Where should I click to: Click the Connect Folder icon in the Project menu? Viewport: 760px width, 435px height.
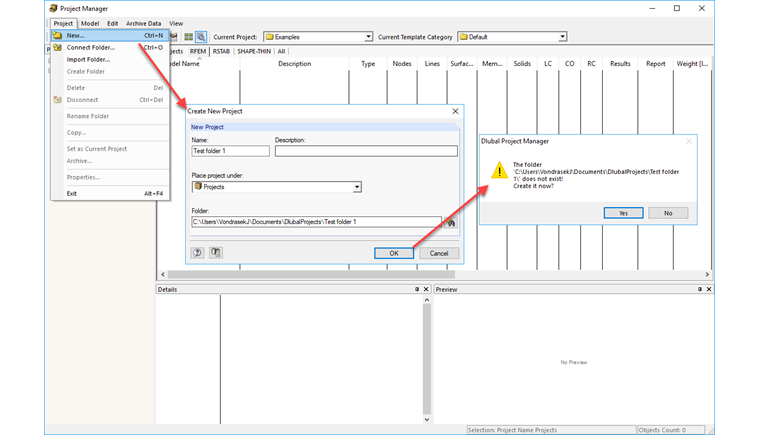pos(57,48)
